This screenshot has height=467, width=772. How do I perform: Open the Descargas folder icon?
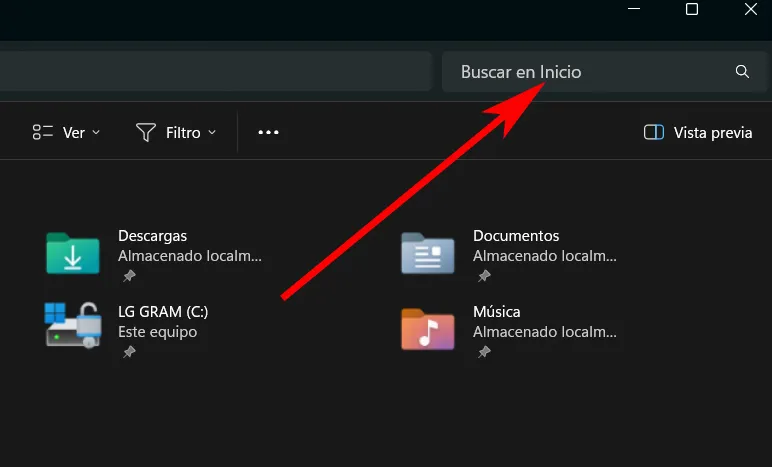(73, 253)
